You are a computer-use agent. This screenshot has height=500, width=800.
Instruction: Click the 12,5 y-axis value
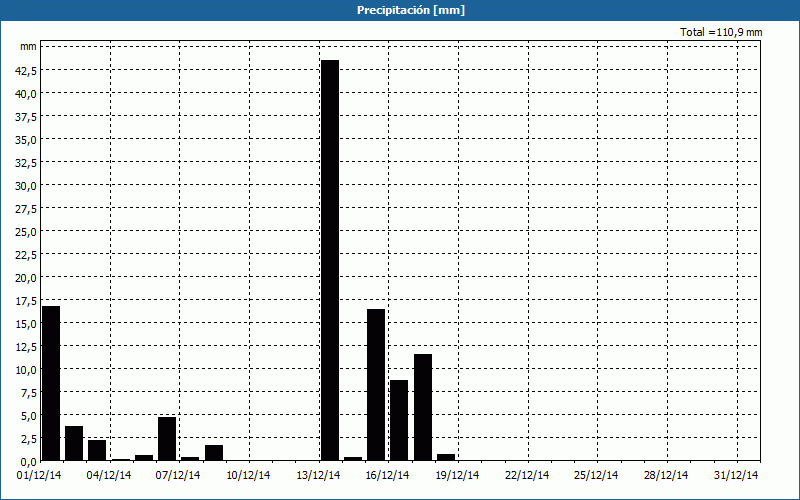26,346
